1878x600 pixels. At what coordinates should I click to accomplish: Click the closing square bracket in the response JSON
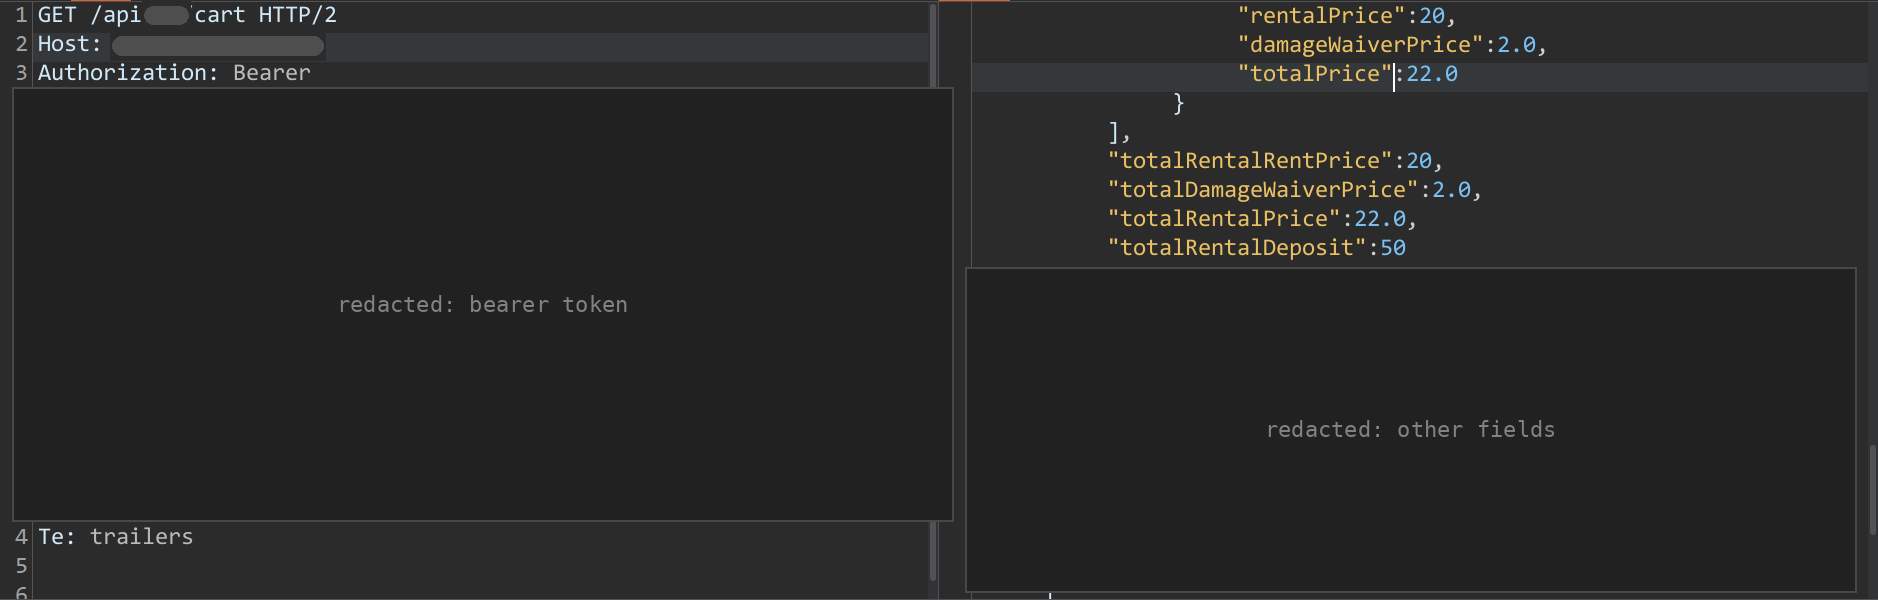pyautogui.click(x=1114, y=132)
